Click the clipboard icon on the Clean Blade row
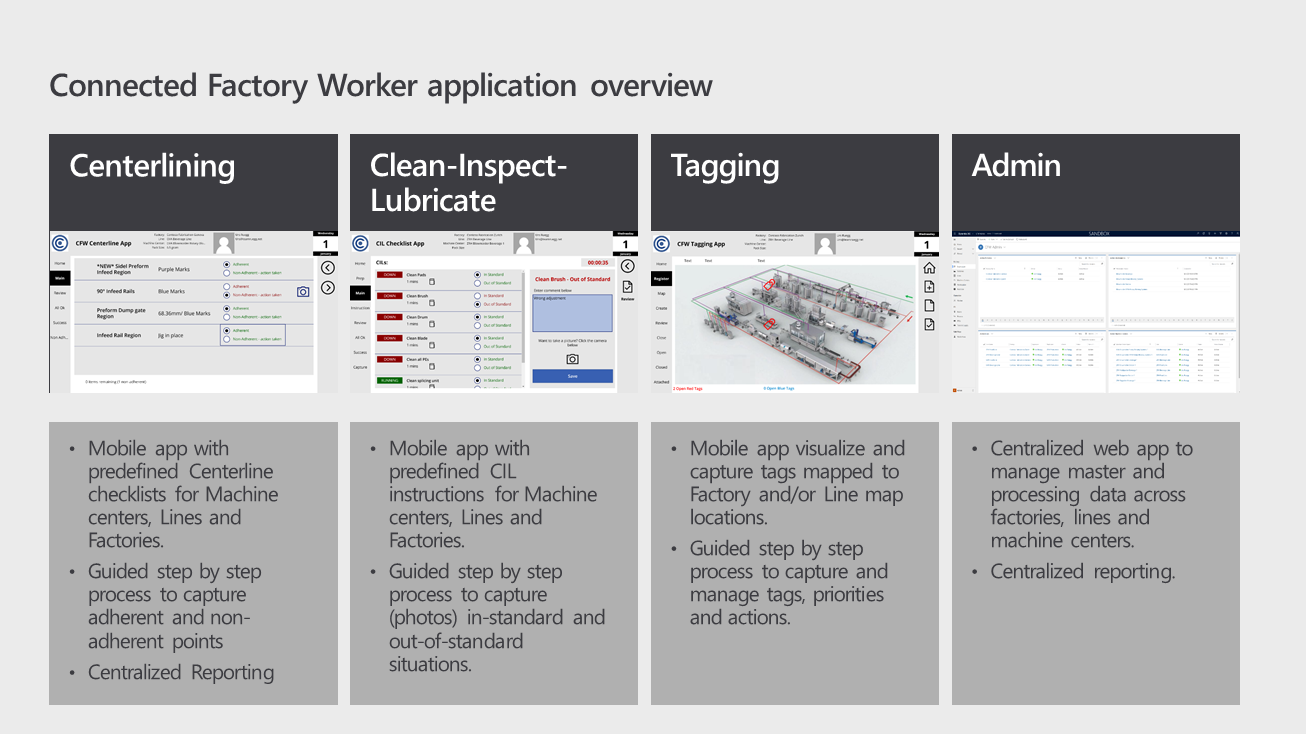Image resolution: width=1306 pixels, height=734 pixels. click(x=432, y=345)
